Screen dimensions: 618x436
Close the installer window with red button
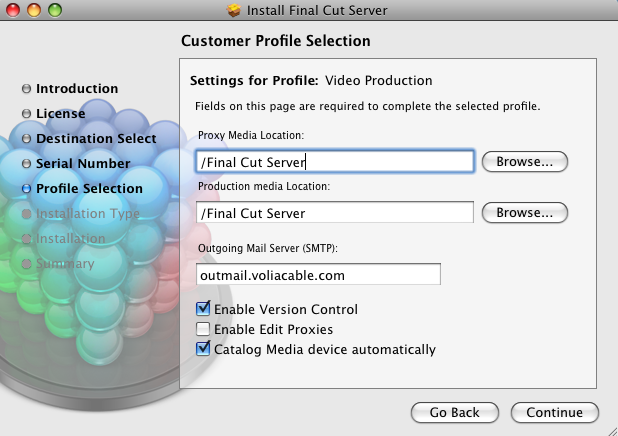pos(13,10)
